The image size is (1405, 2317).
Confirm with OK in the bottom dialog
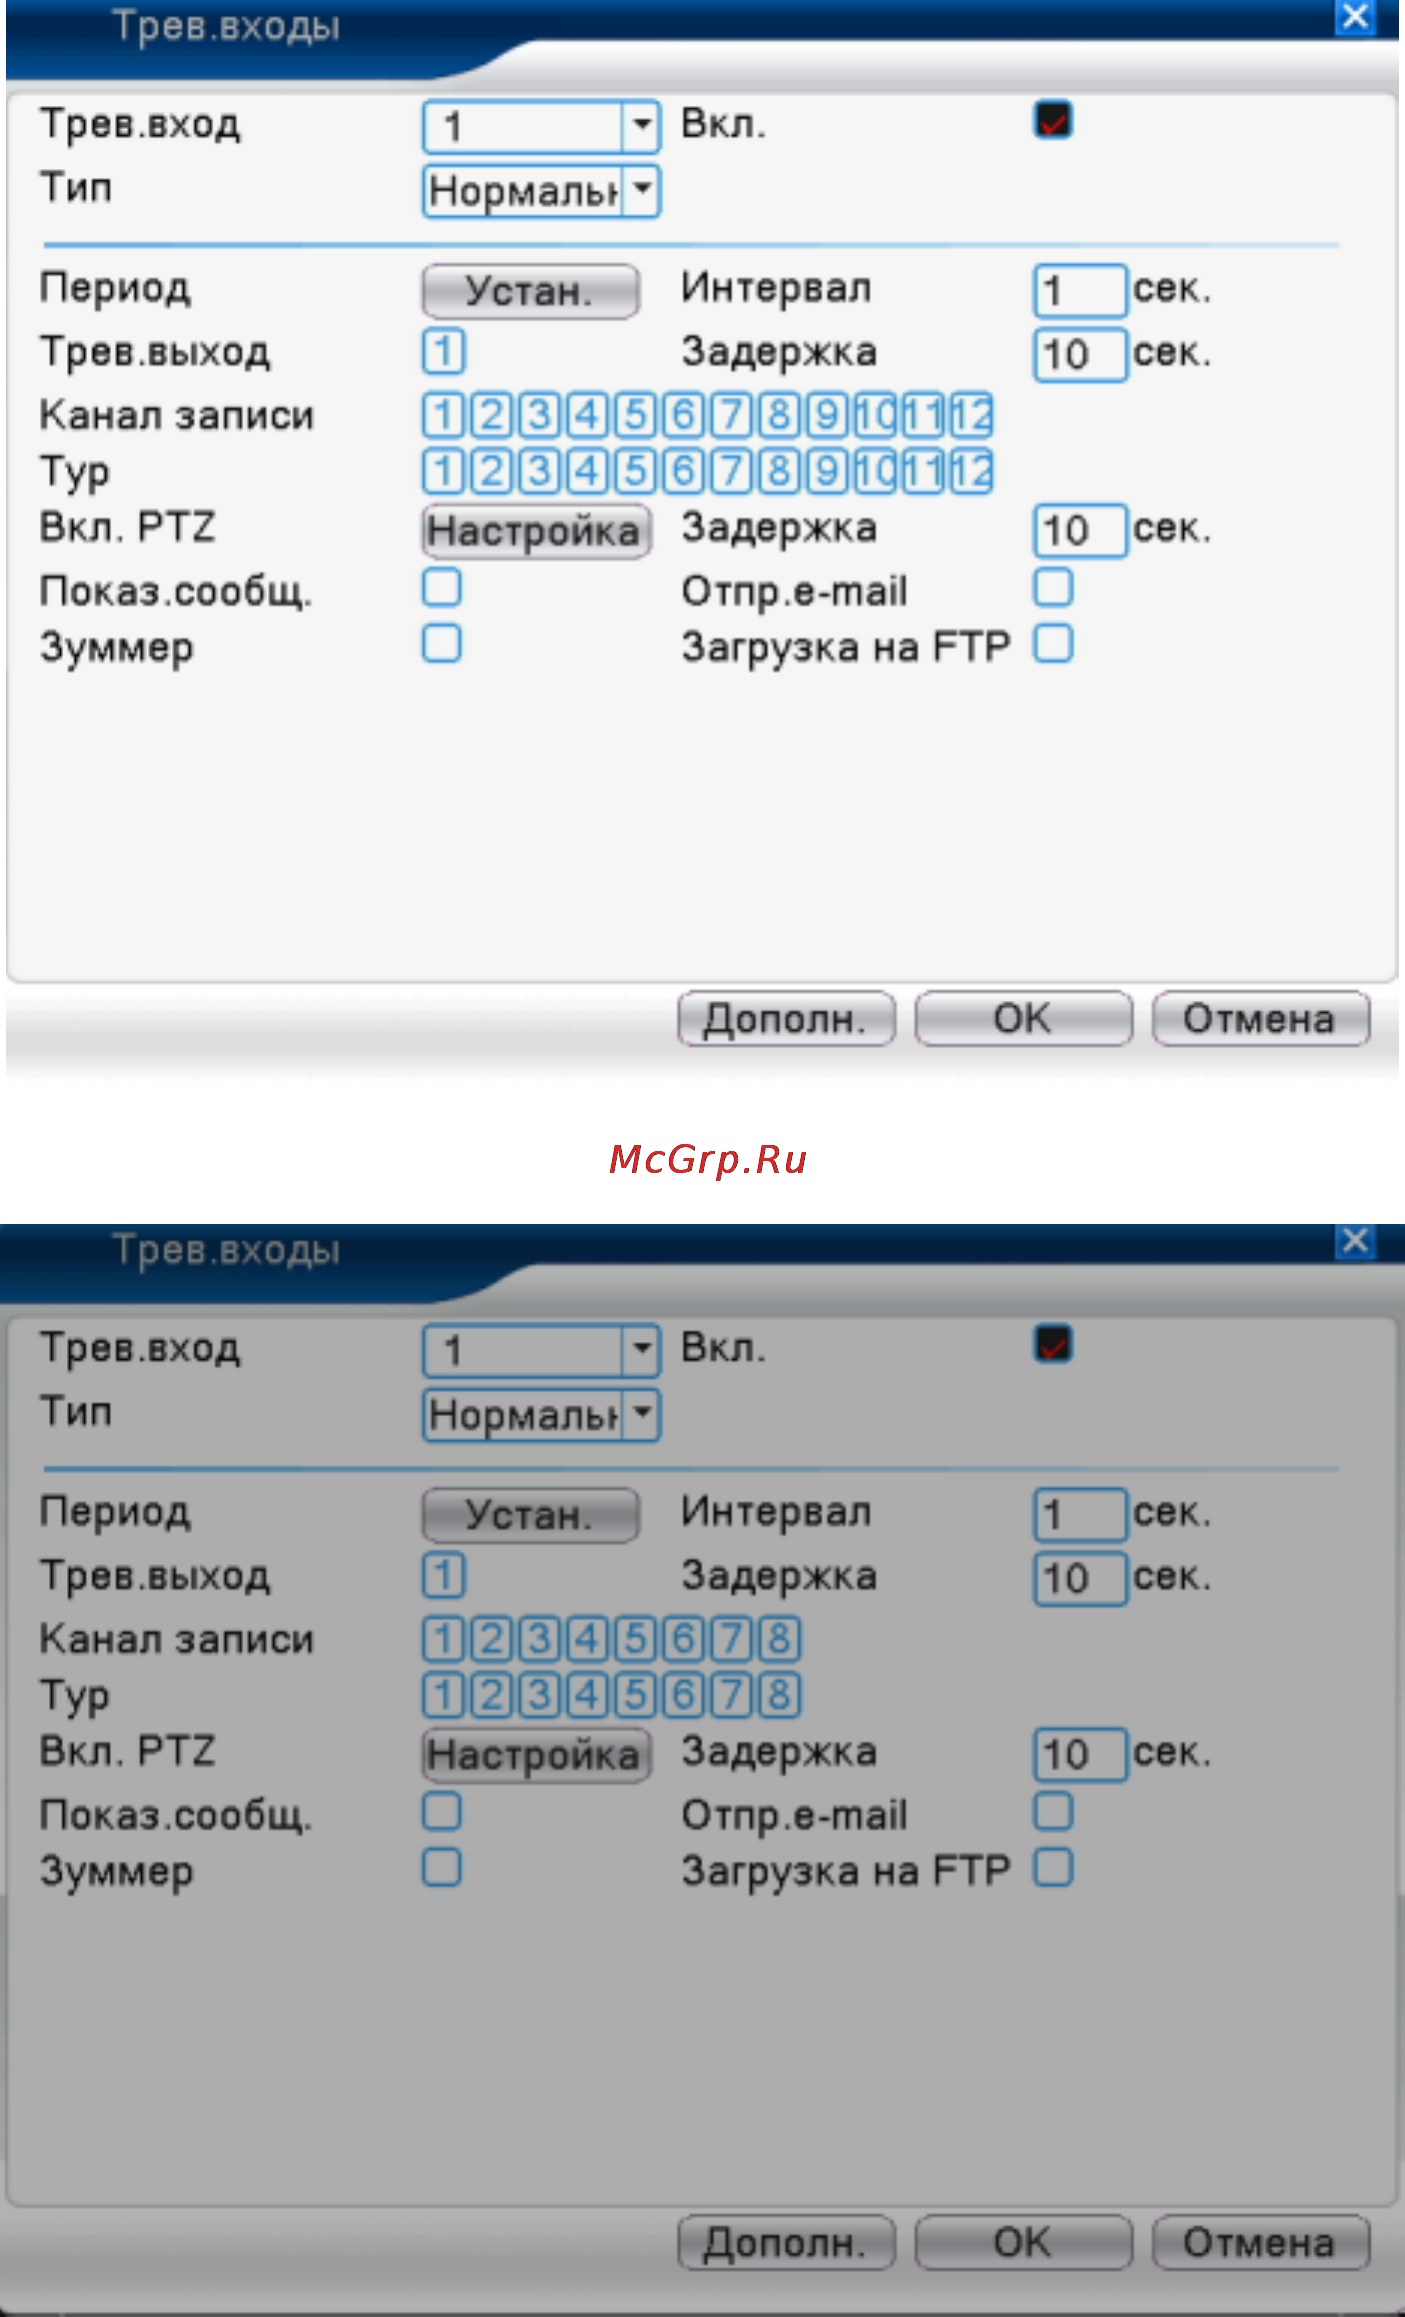[x=1023, y=2243]
